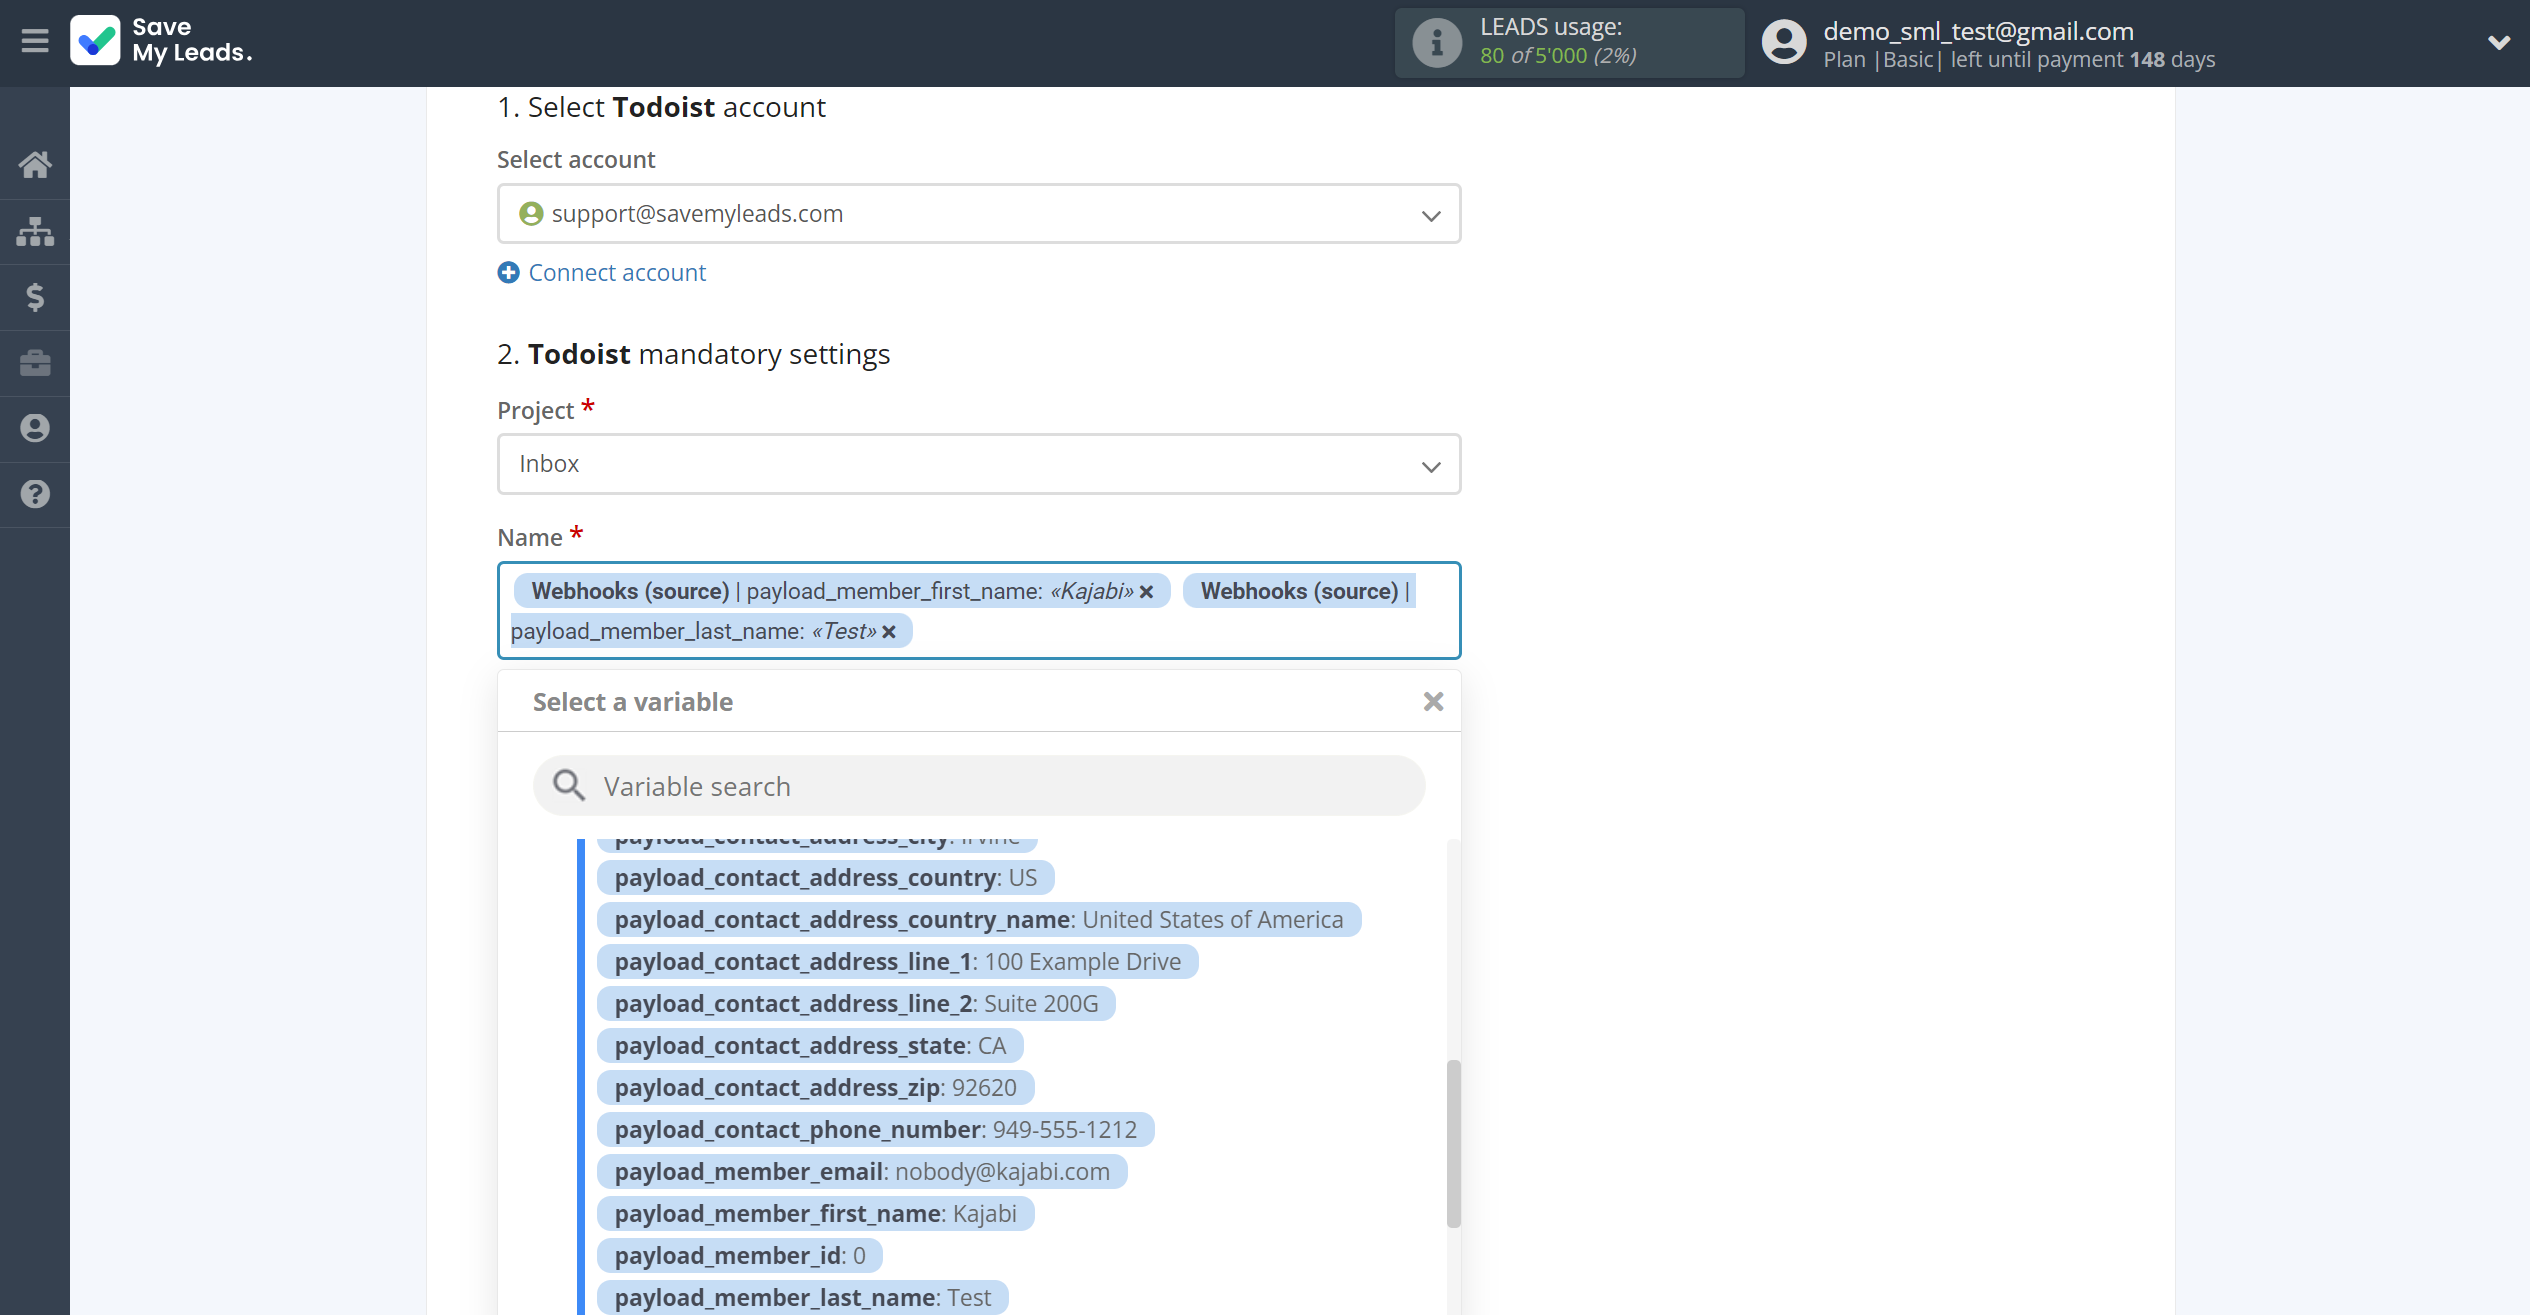This screenshot has width=2530, height=1315.
Task: Select payload_member_email variable
Action: pyautogui.click(x=862, y=1172)
